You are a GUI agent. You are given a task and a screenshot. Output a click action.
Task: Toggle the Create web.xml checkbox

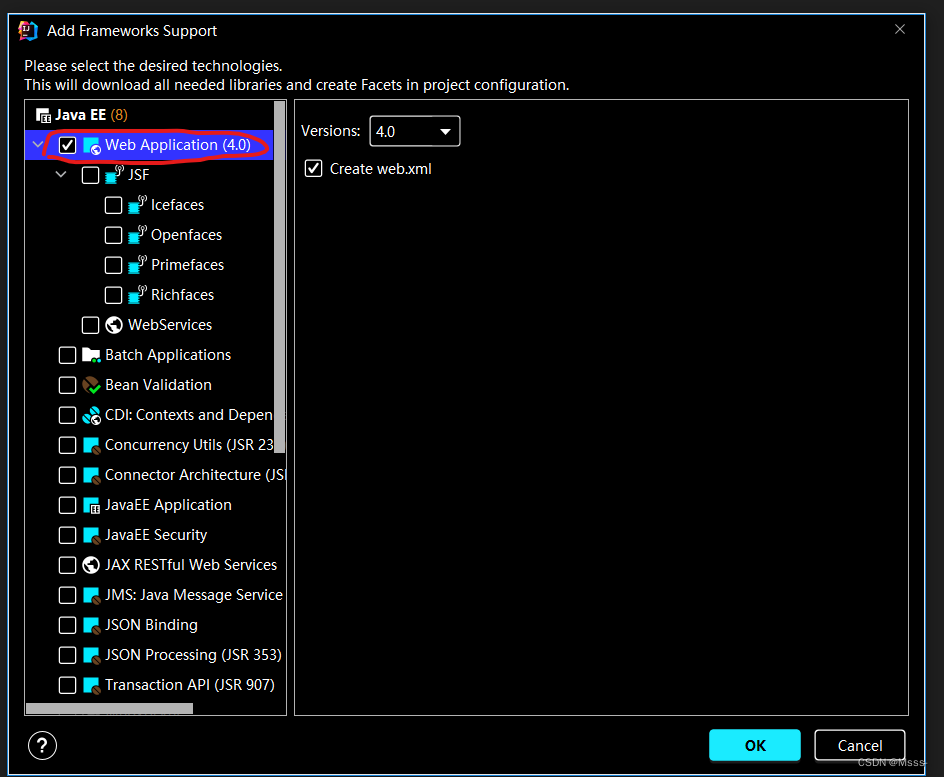click(314, 169)
